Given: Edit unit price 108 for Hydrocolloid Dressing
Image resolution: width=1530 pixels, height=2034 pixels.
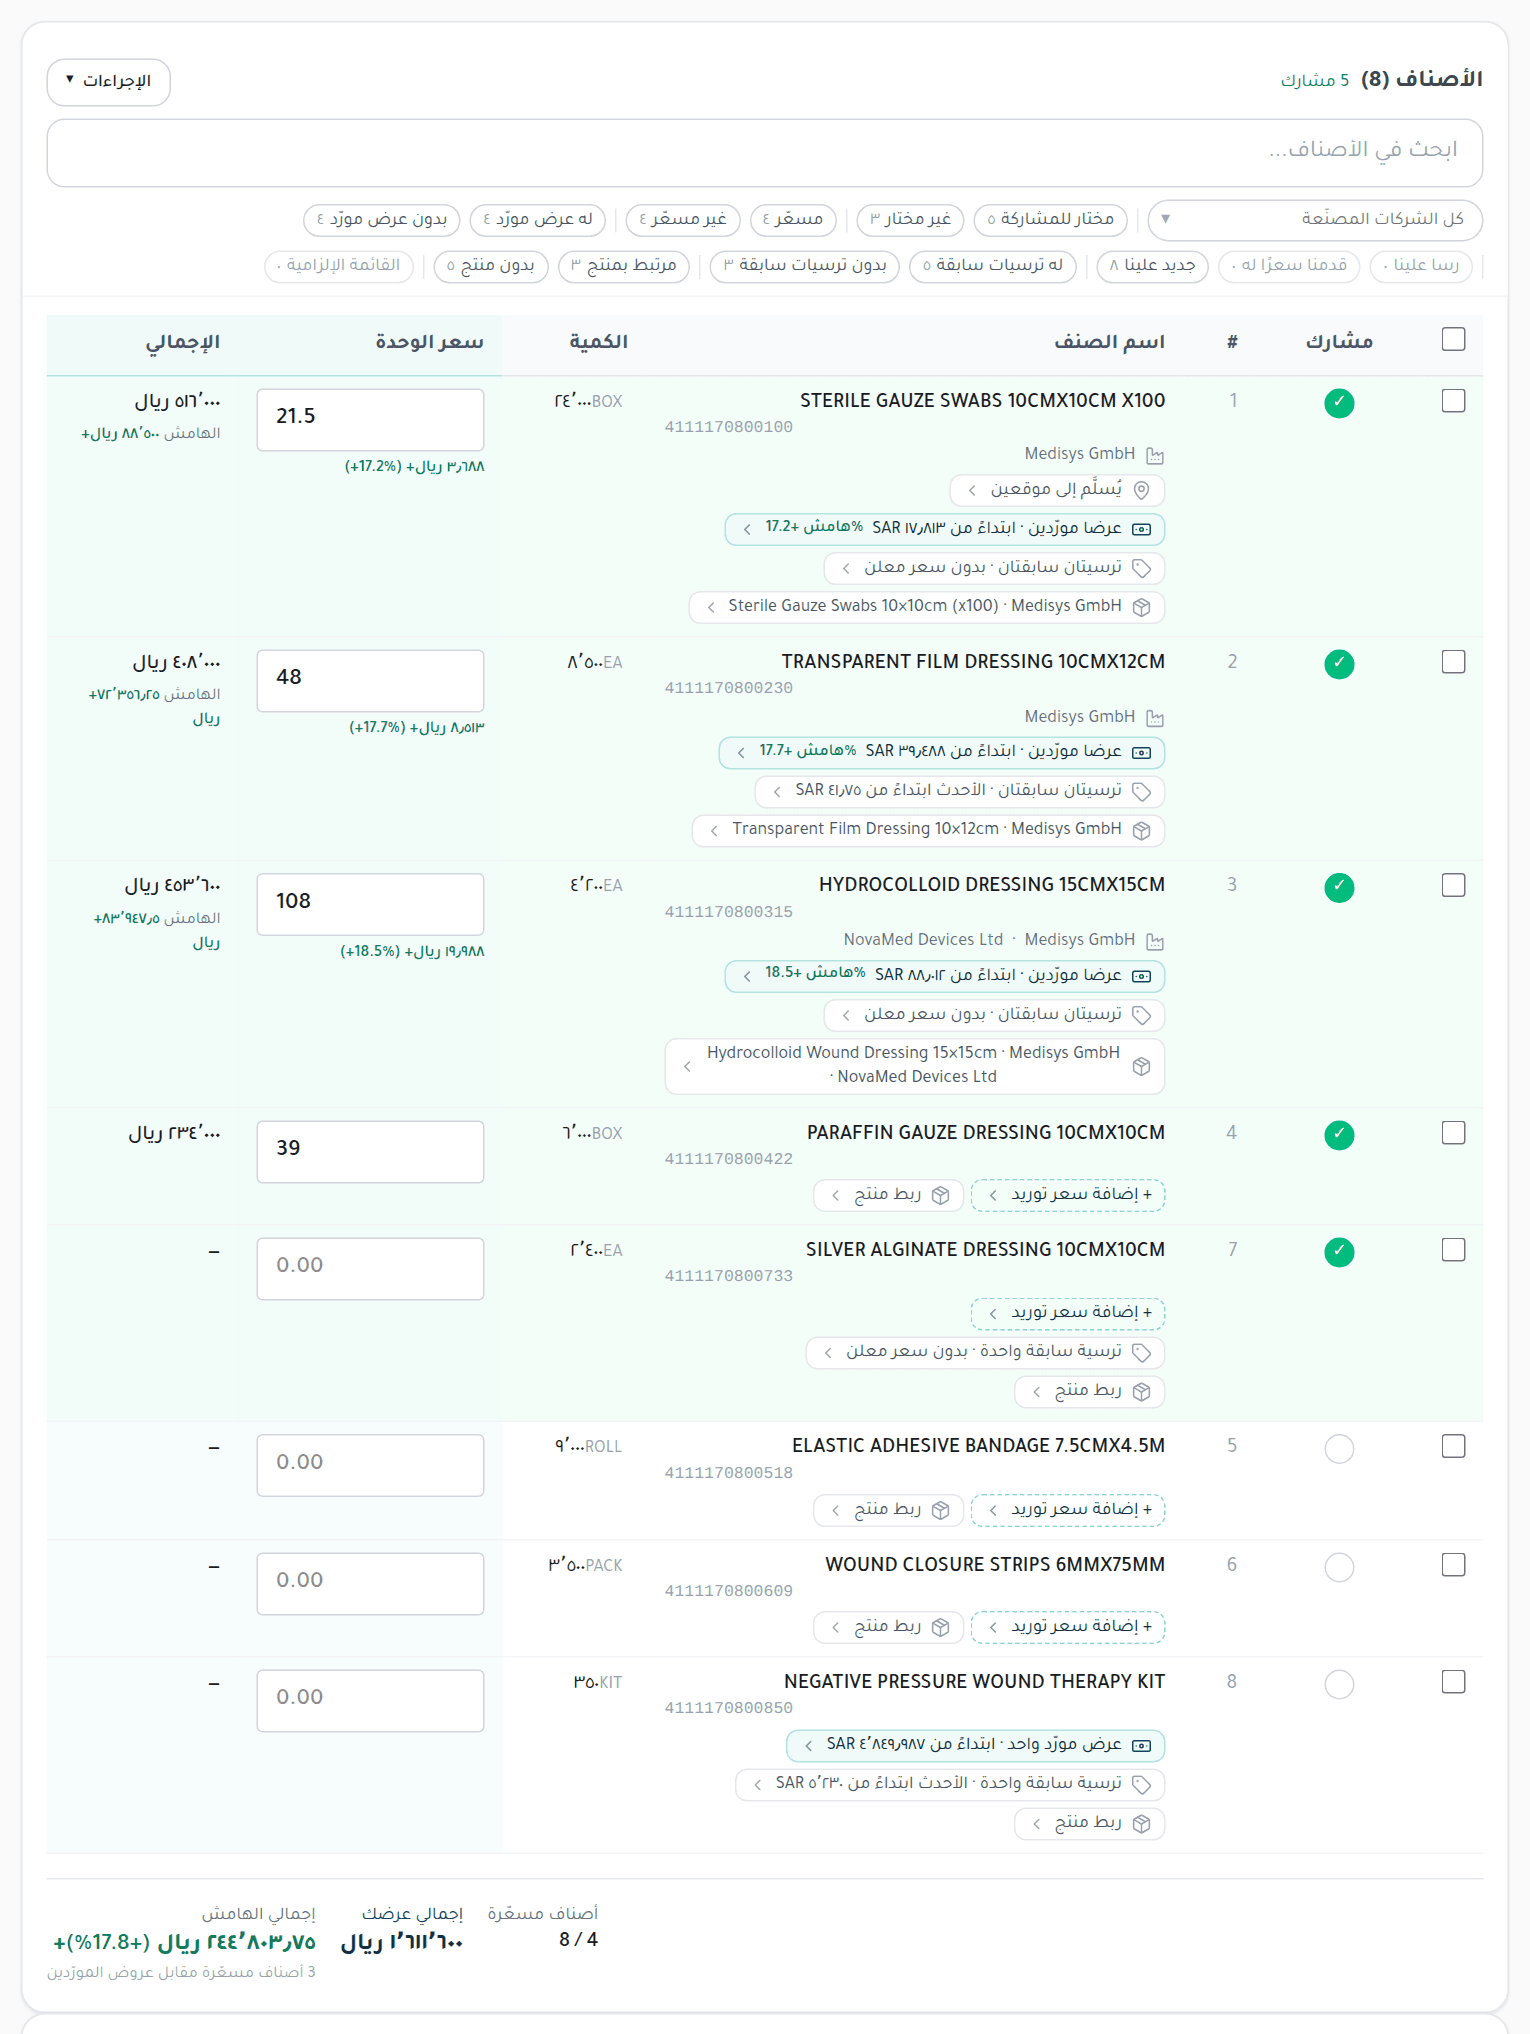Looking at the screenshot, I should point(370,905).
